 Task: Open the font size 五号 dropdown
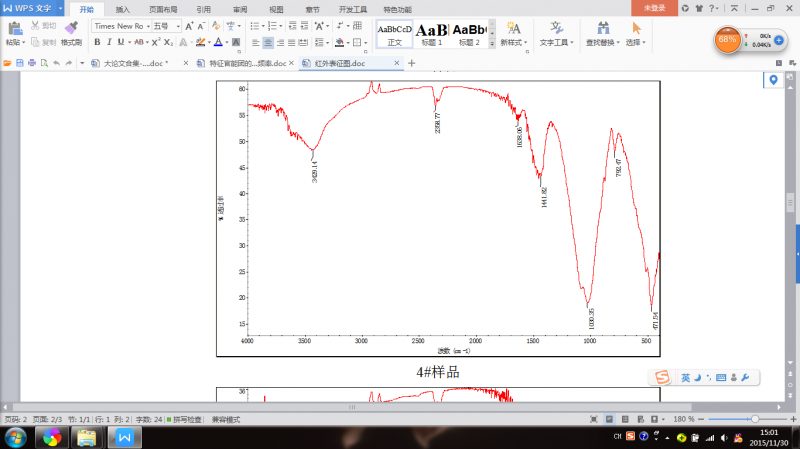pos(178,26)
